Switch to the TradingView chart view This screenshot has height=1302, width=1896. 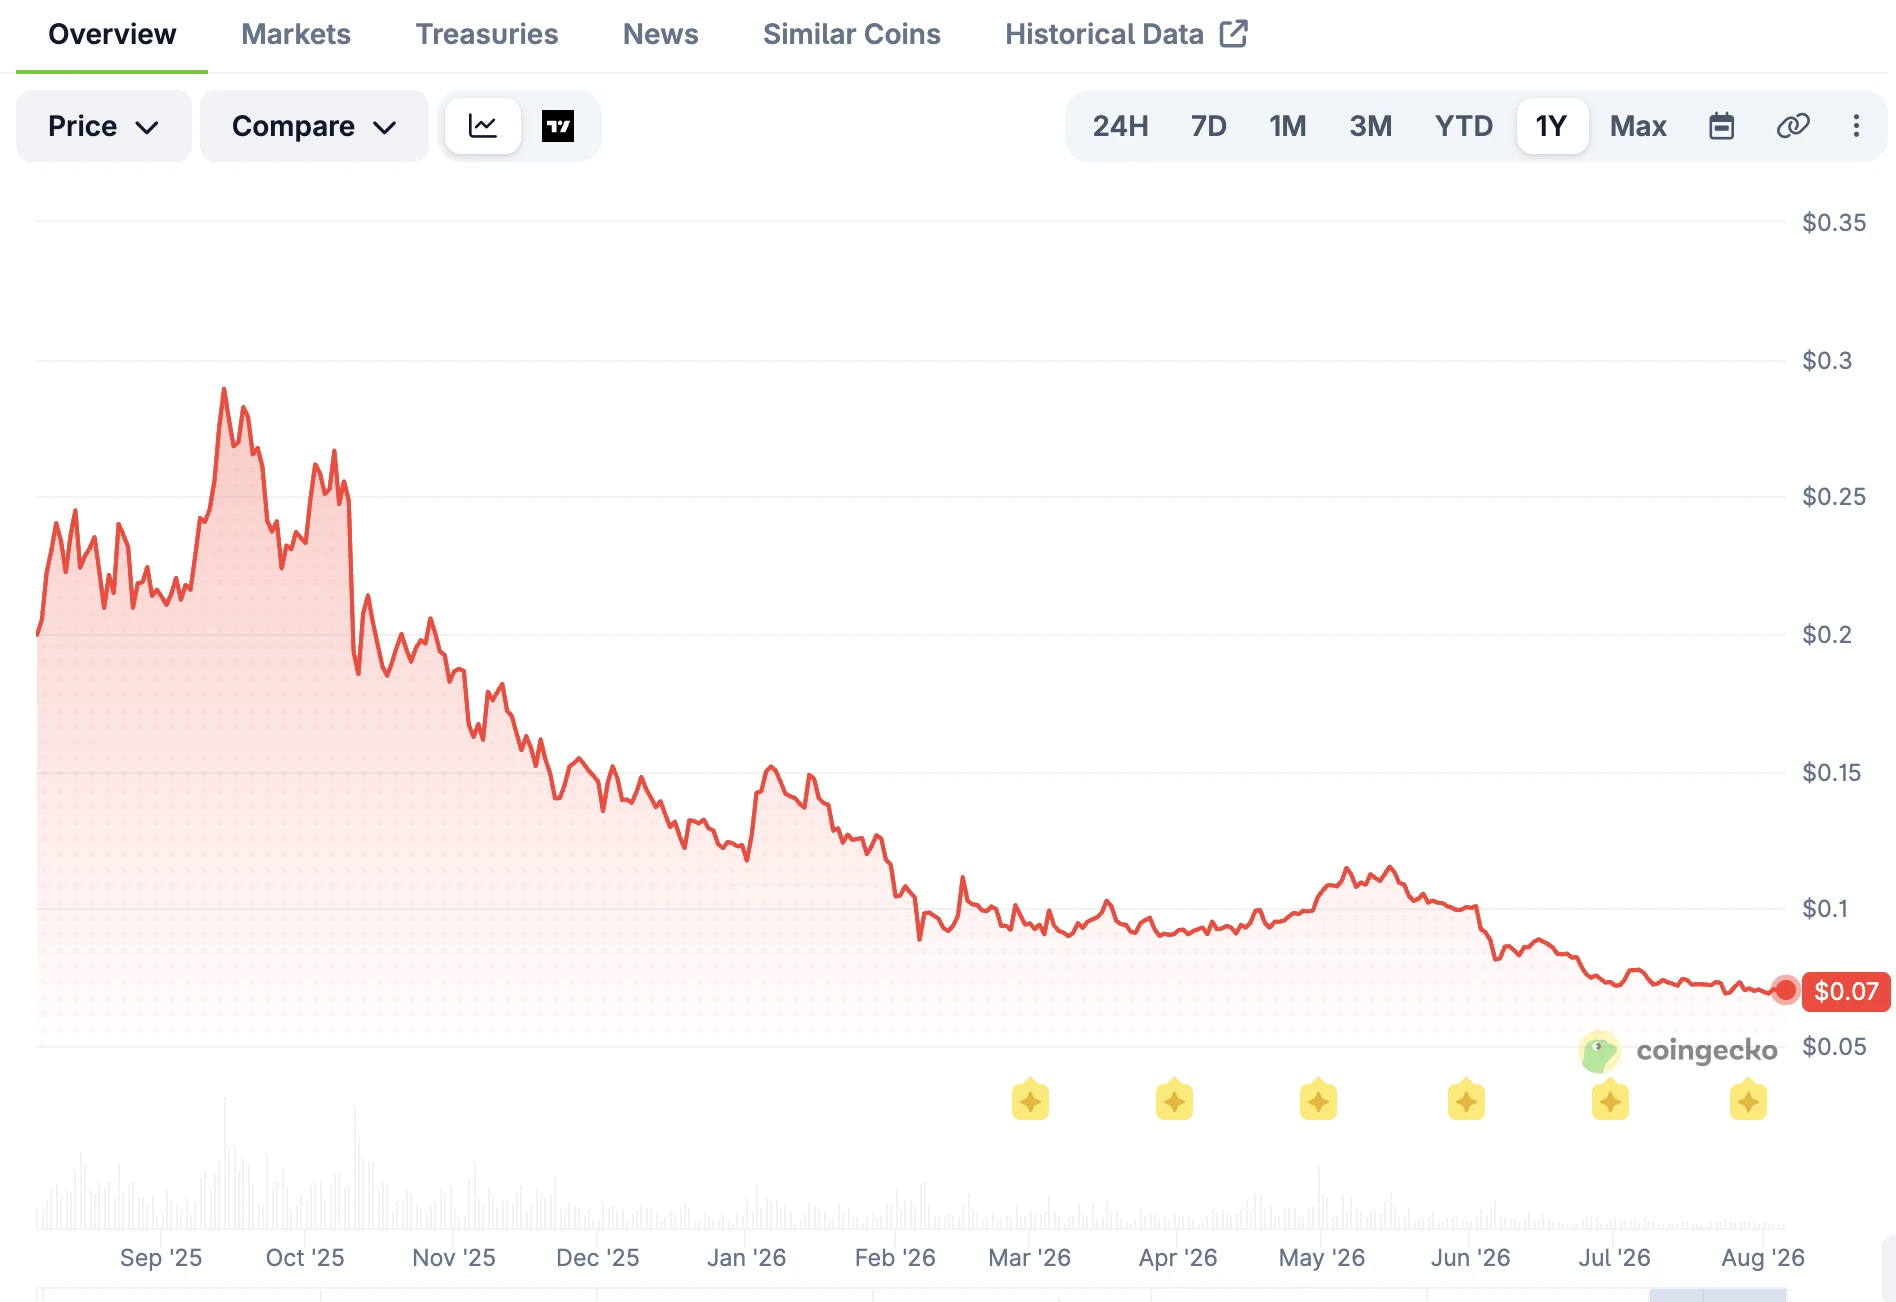pyautogui.click(x=558, y=126)
